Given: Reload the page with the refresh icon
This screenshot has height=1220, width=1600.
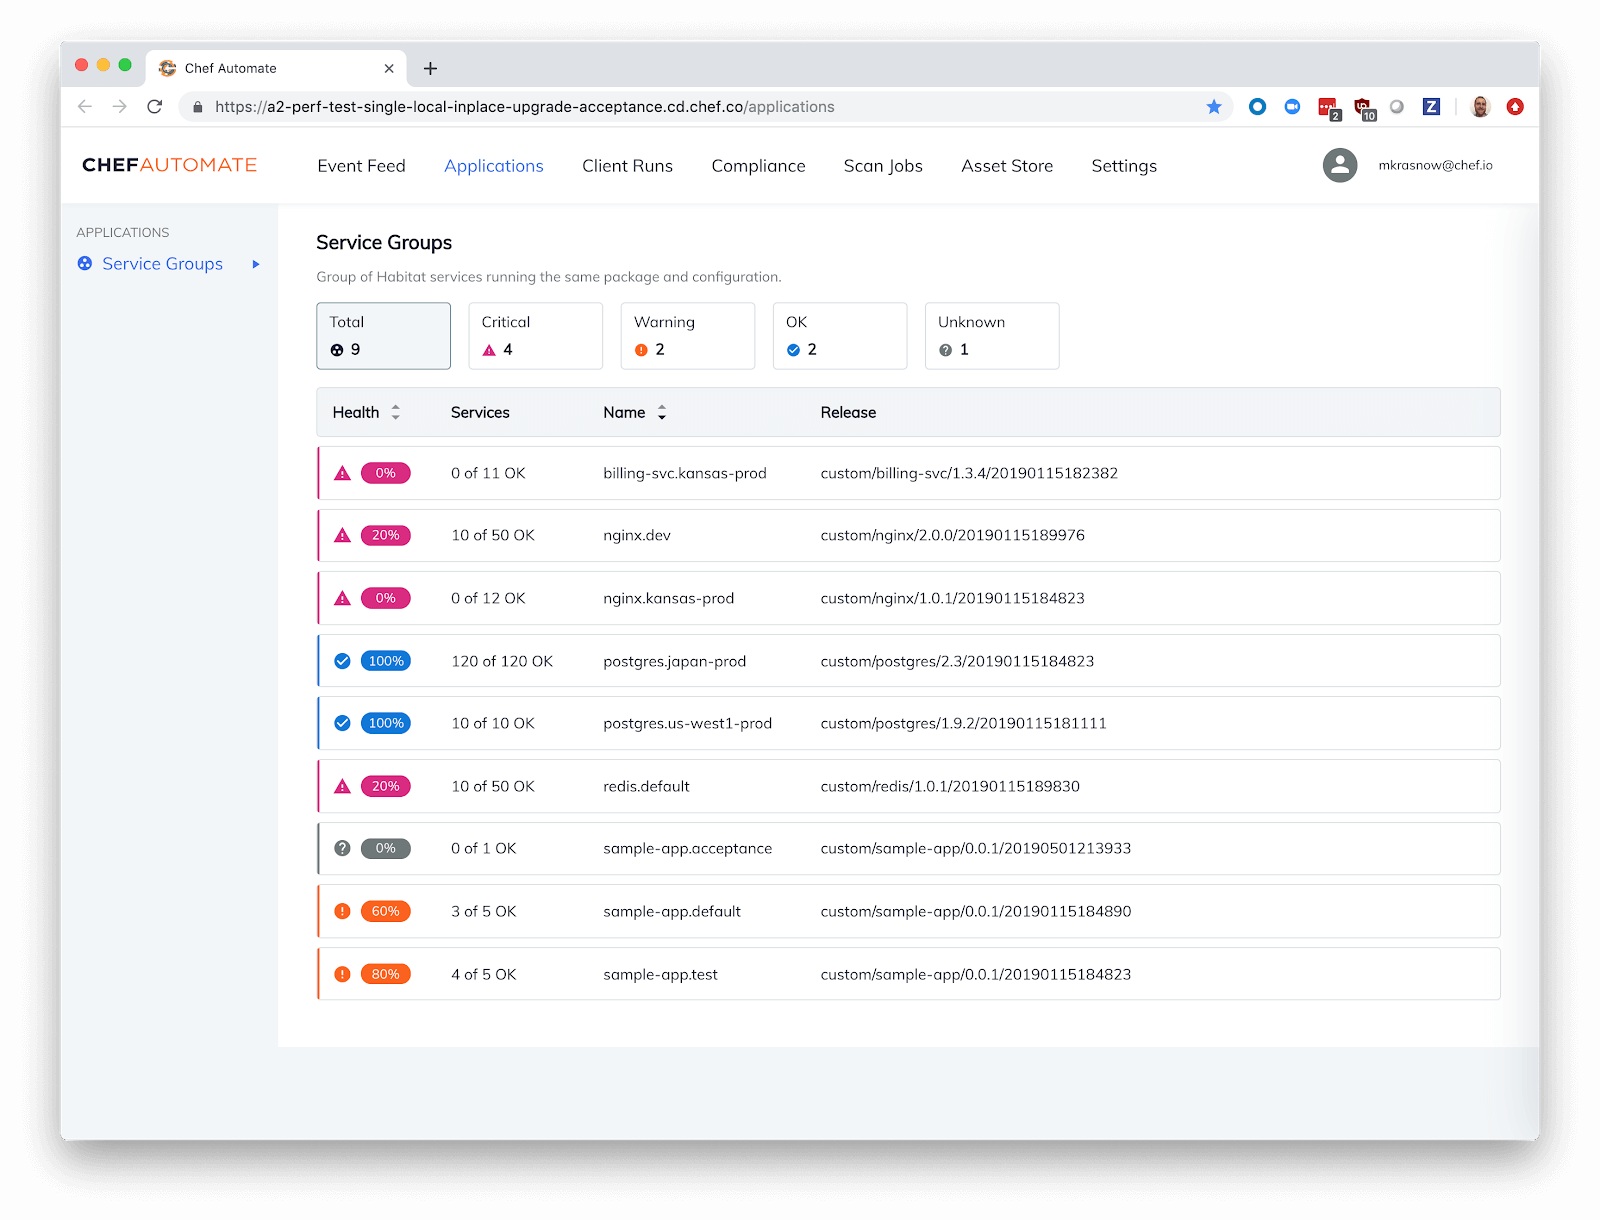Looking at the screenshot, I should click(x=154, y=107).
